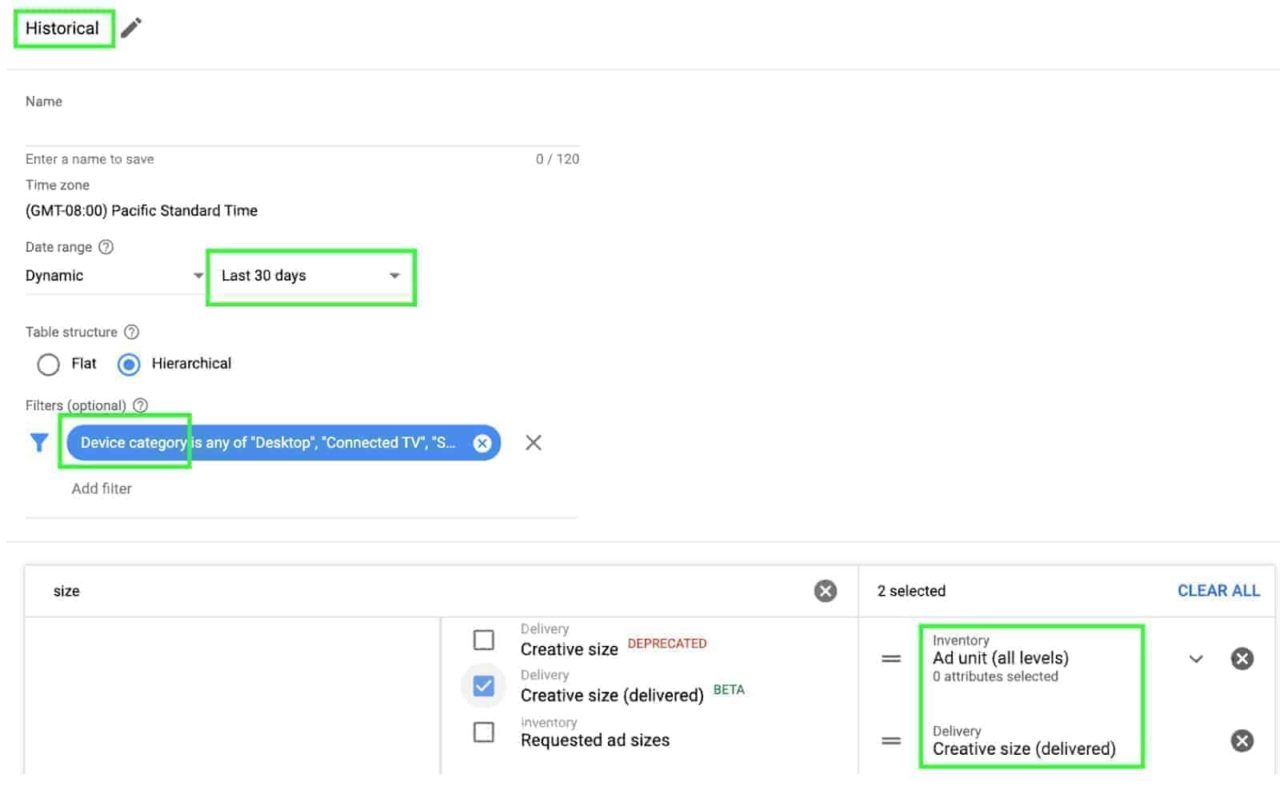This screenshot has height=786, width=1280.
Task: Remove Creative size (delivered) from selected dimensions
Action: [1241, 740]
